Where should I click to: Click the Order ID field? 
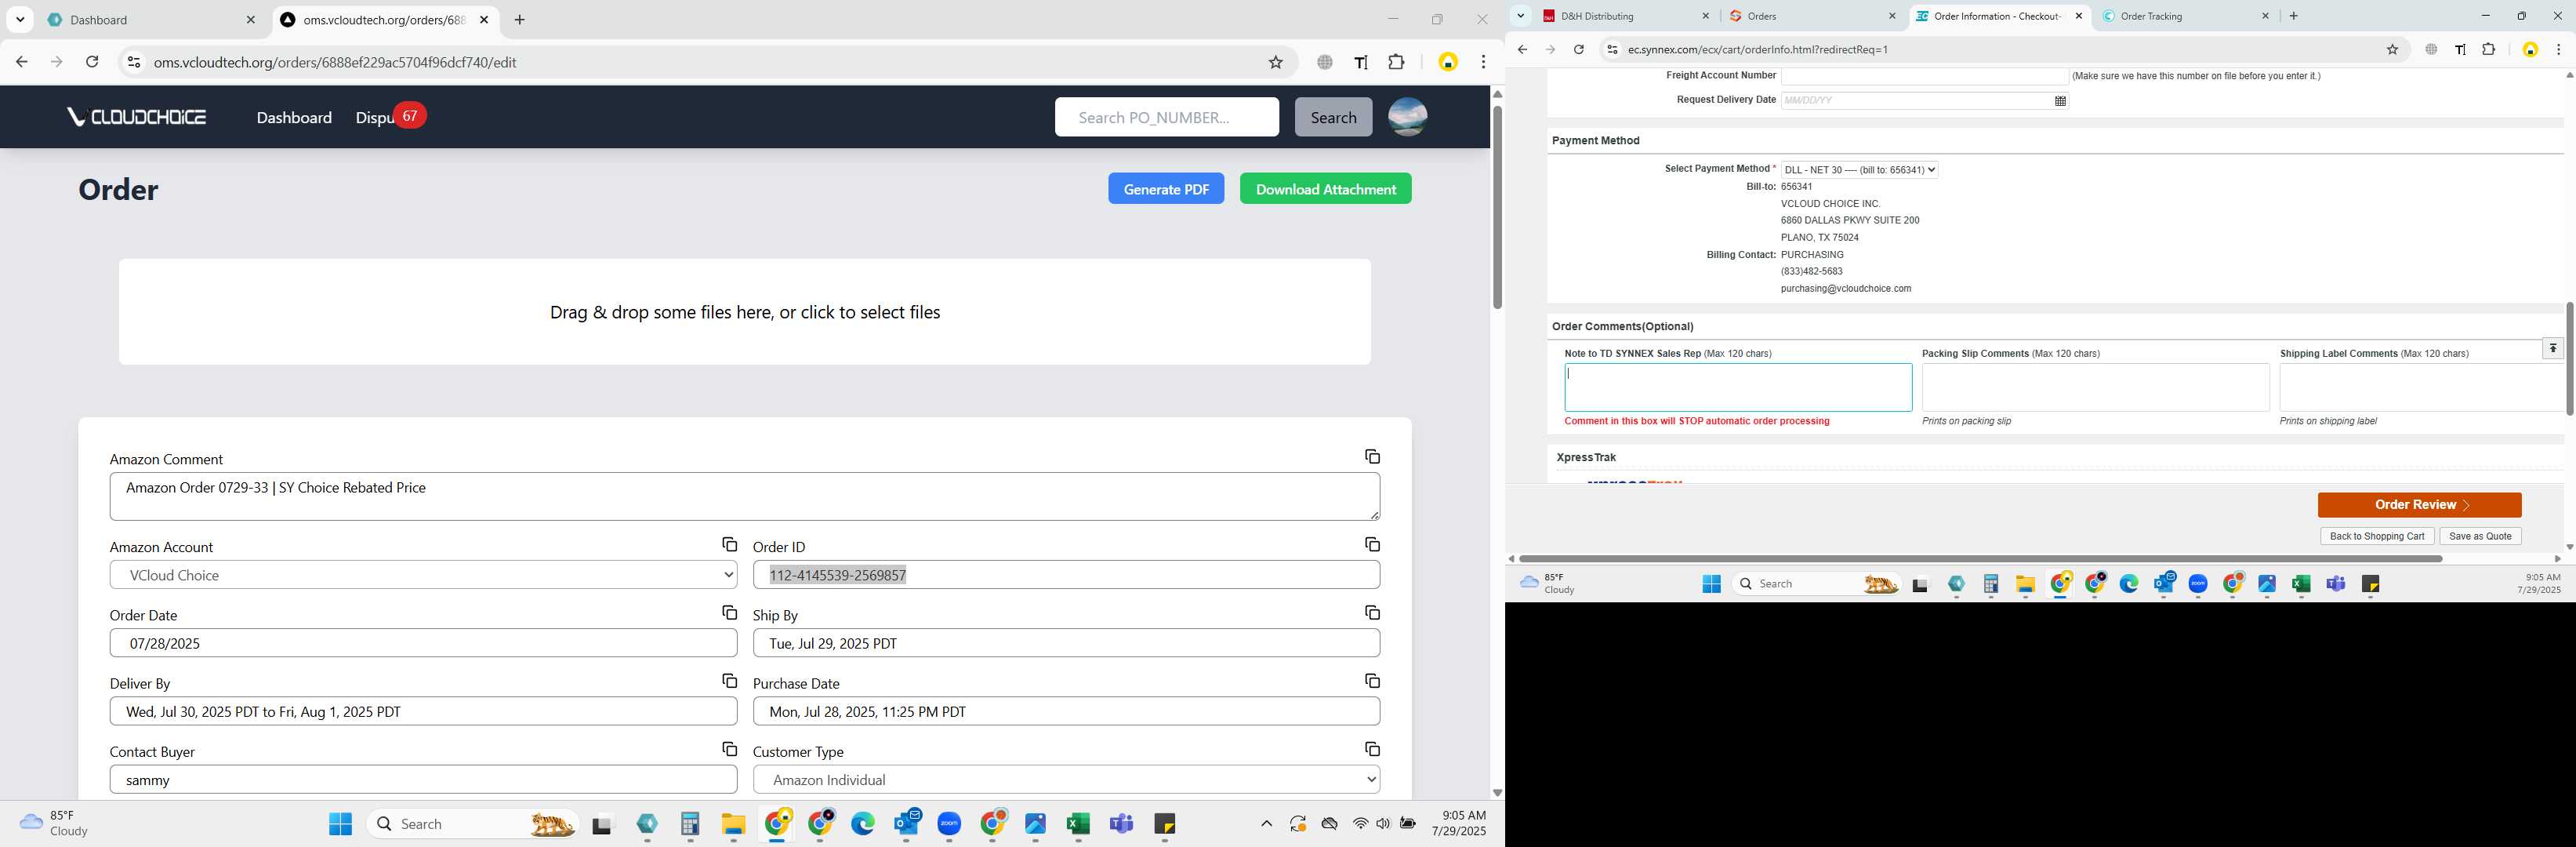coord(1066,575)
